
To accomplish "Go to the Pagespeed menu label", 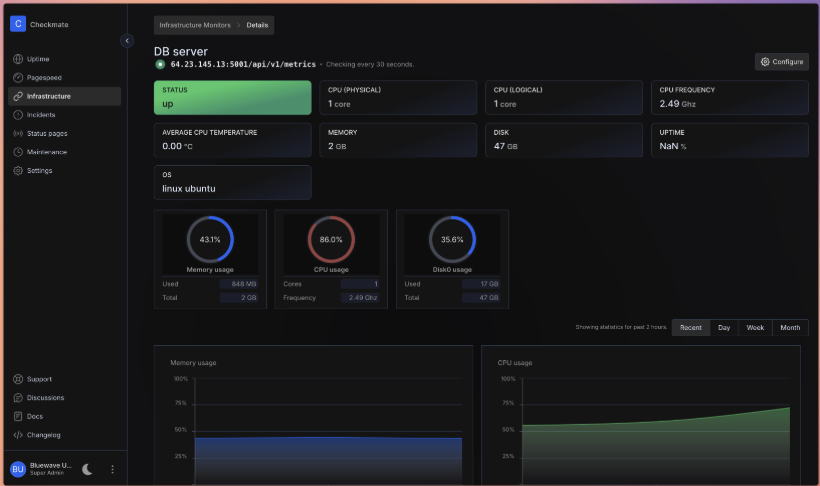I will (x=44, y=77).
